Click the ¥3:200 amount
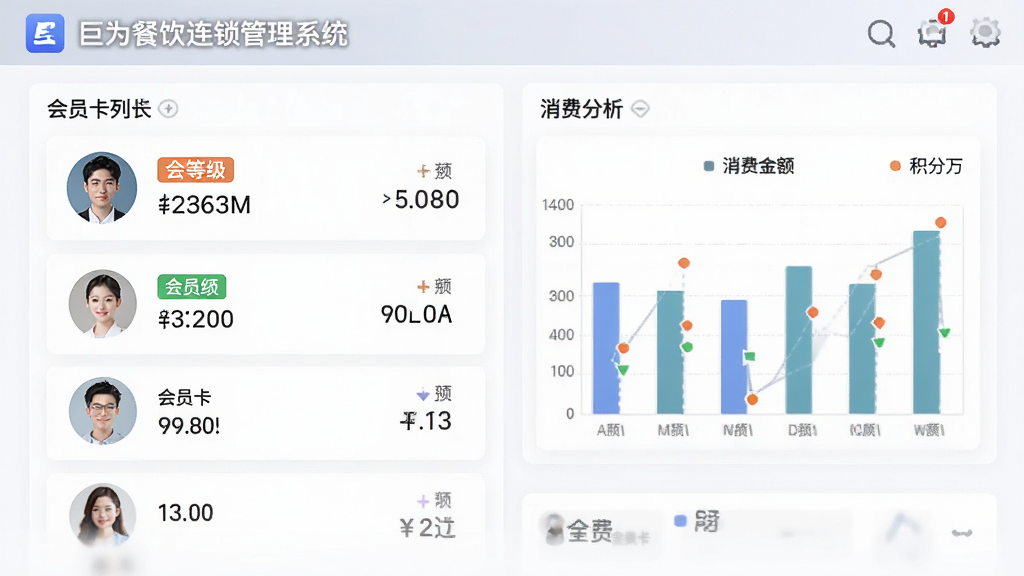Viewport: 1024px width, 576px height. [x=196, y=319]
